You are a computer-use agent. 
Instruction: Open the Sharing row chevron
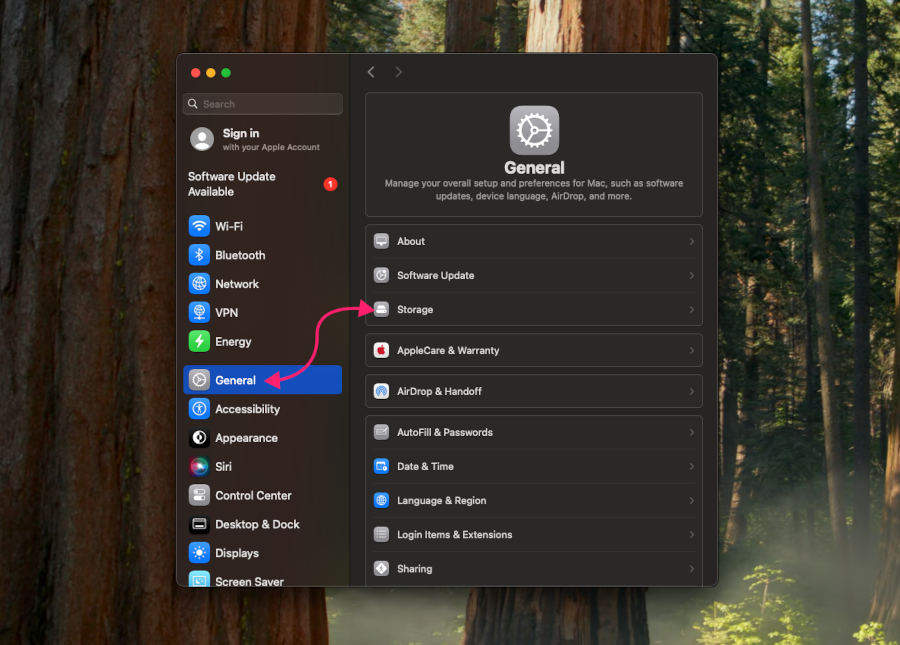click(x=692, y=569)
